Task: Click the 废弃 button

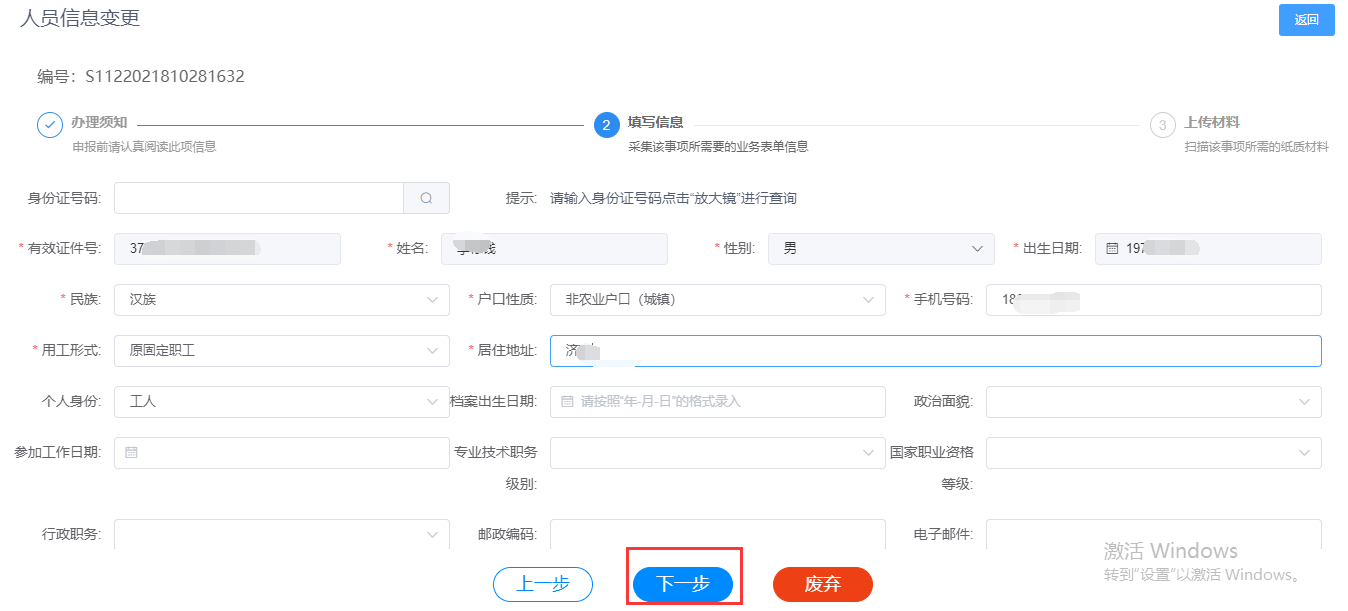Action: coord(823,584)
